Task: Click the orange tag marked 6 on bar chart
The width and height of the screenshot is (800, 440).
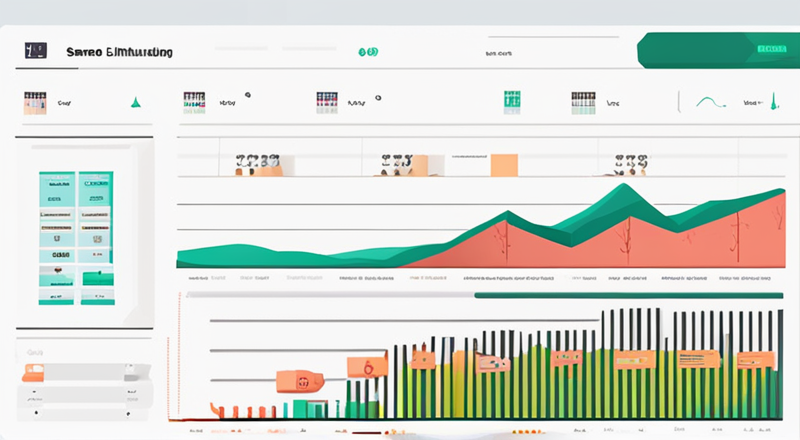Action: pyautogui.click(x=367, y=366)
